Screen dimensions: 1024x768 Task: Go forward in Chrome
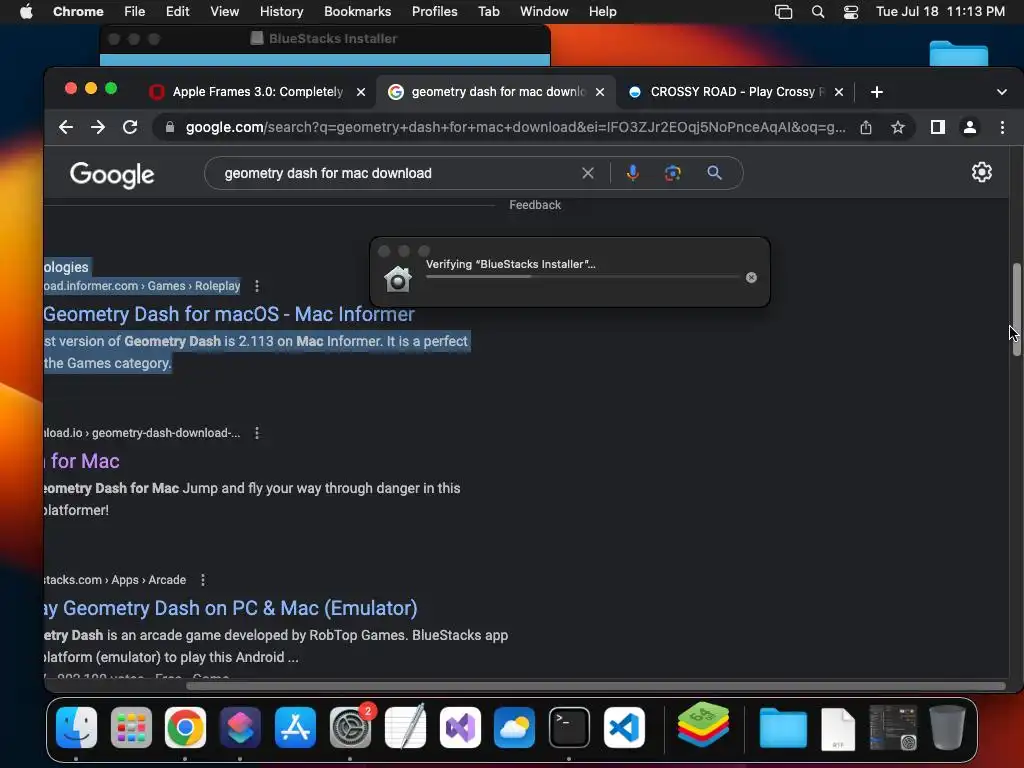[98, 127]
